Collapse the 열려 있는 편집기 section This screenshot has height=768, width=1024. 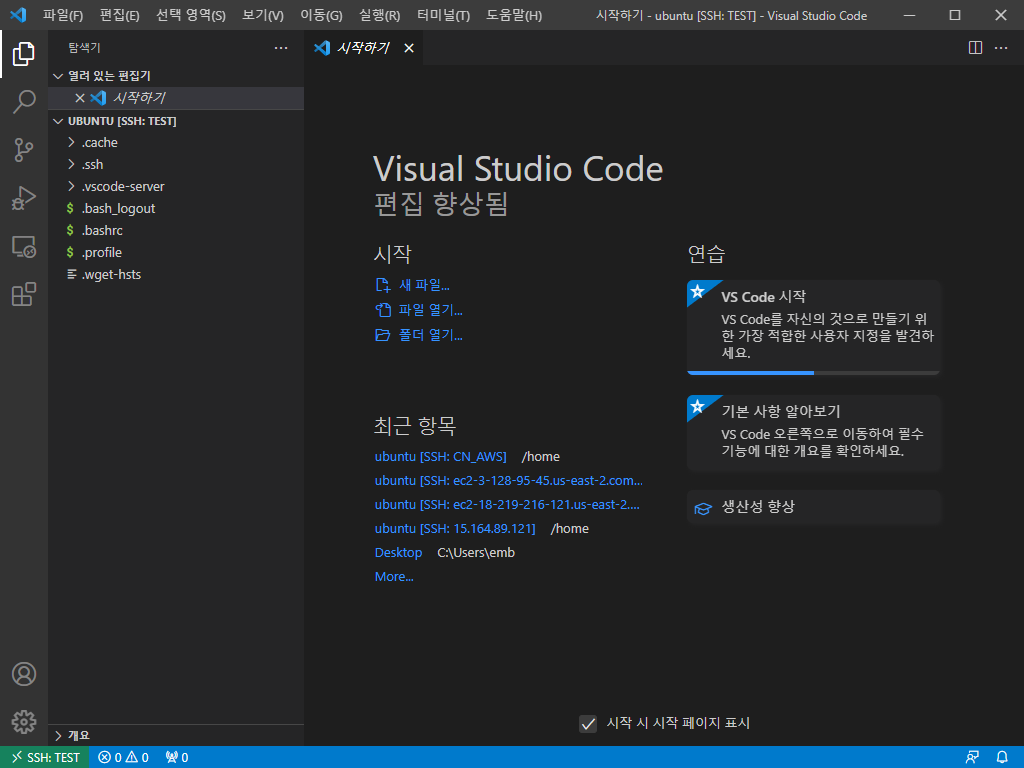point(58,76)
